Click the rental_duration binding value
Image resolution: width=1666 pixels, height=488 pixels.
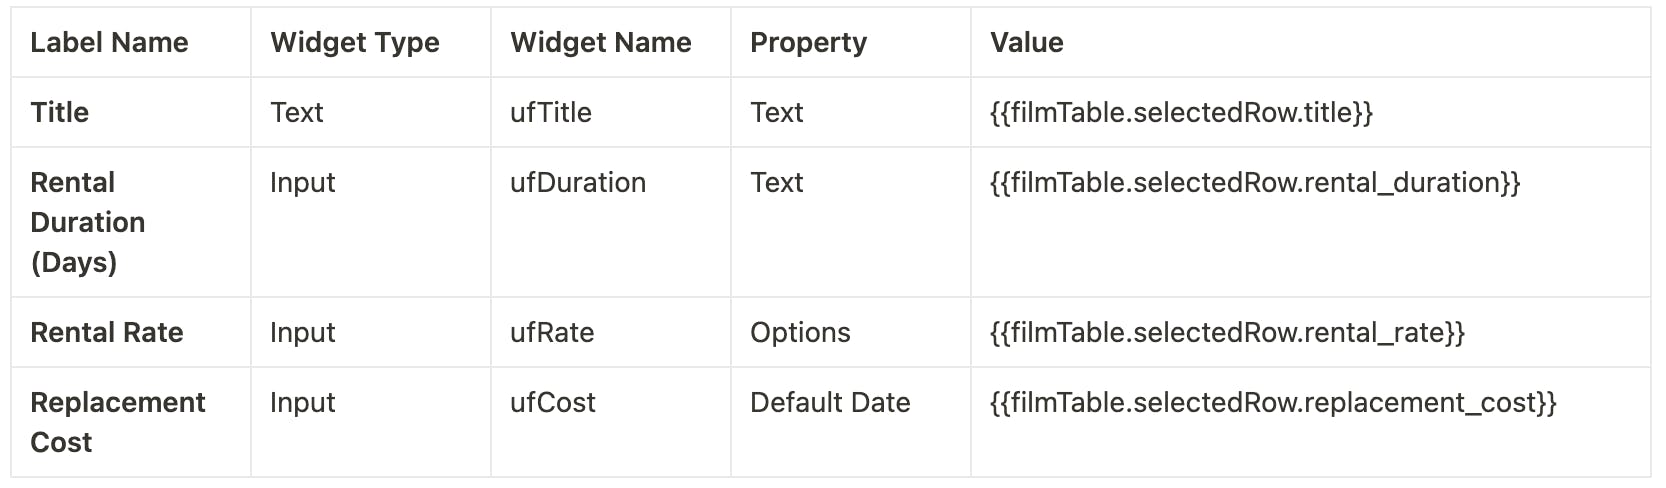point(1255,183)
